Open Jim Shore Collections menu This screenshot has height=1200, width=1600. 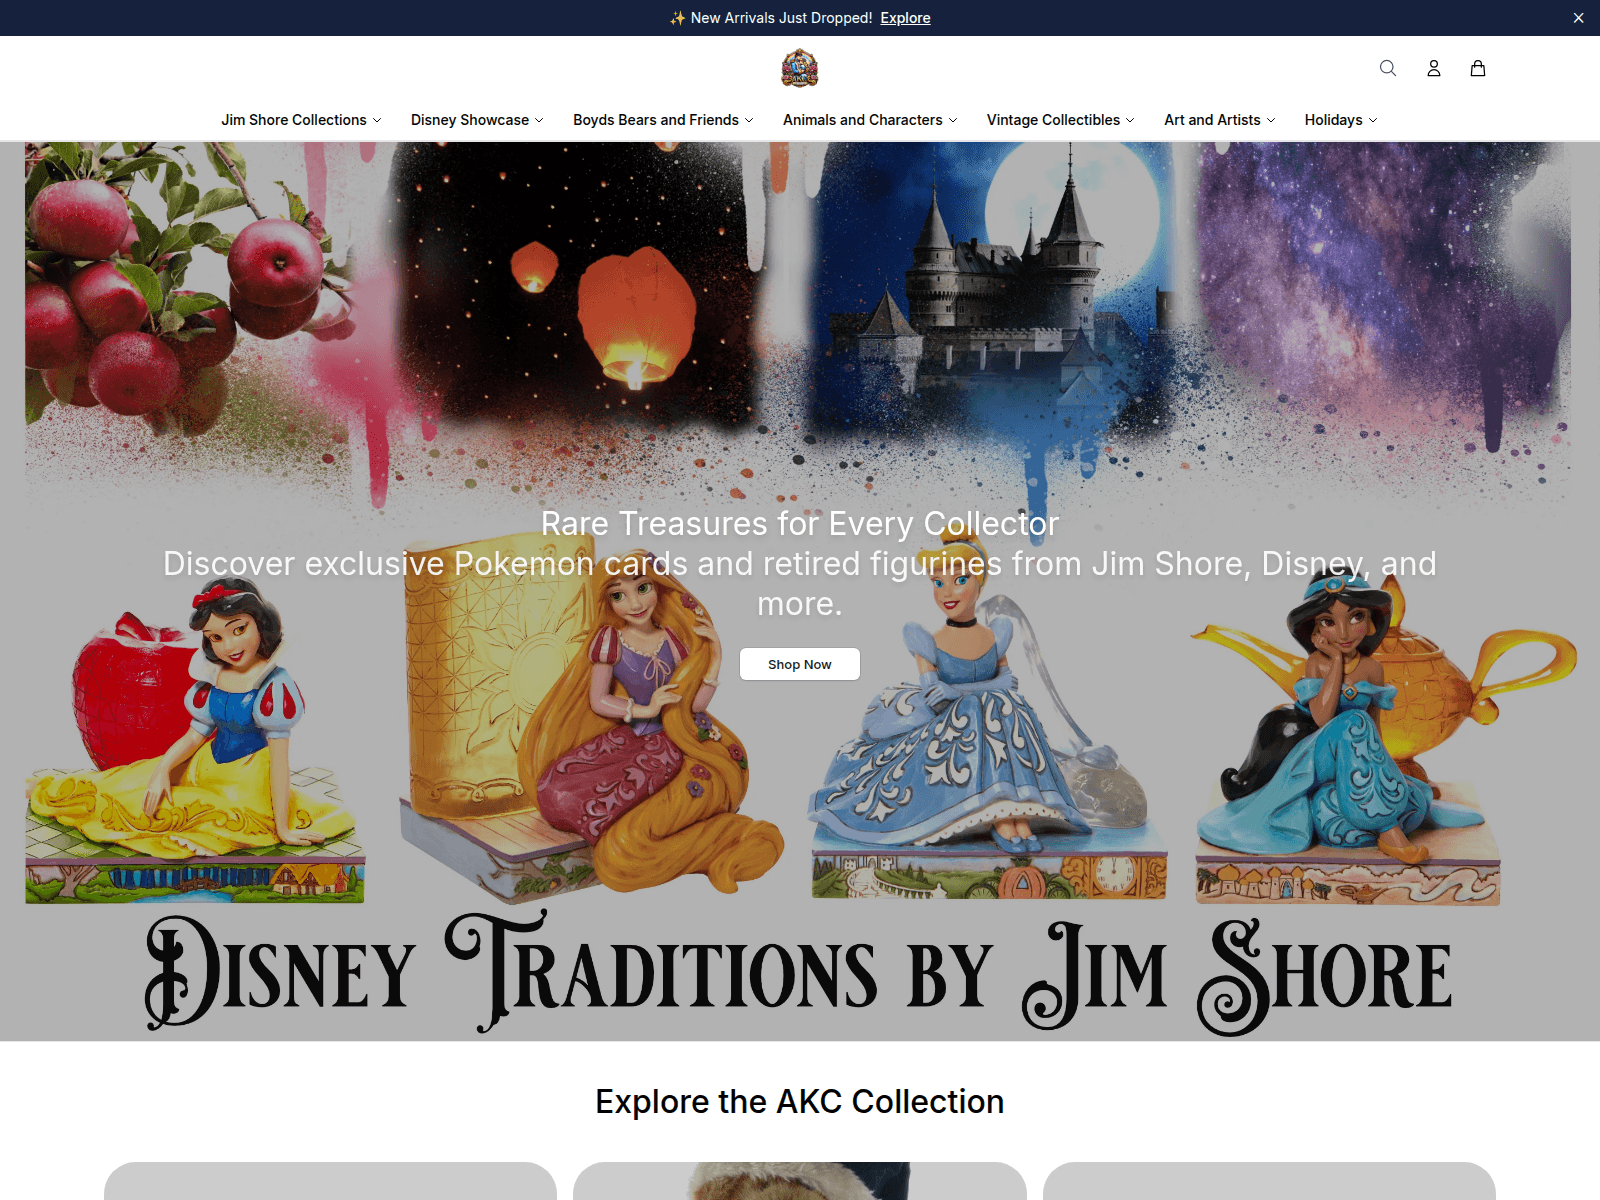click(x=301, y=120)
